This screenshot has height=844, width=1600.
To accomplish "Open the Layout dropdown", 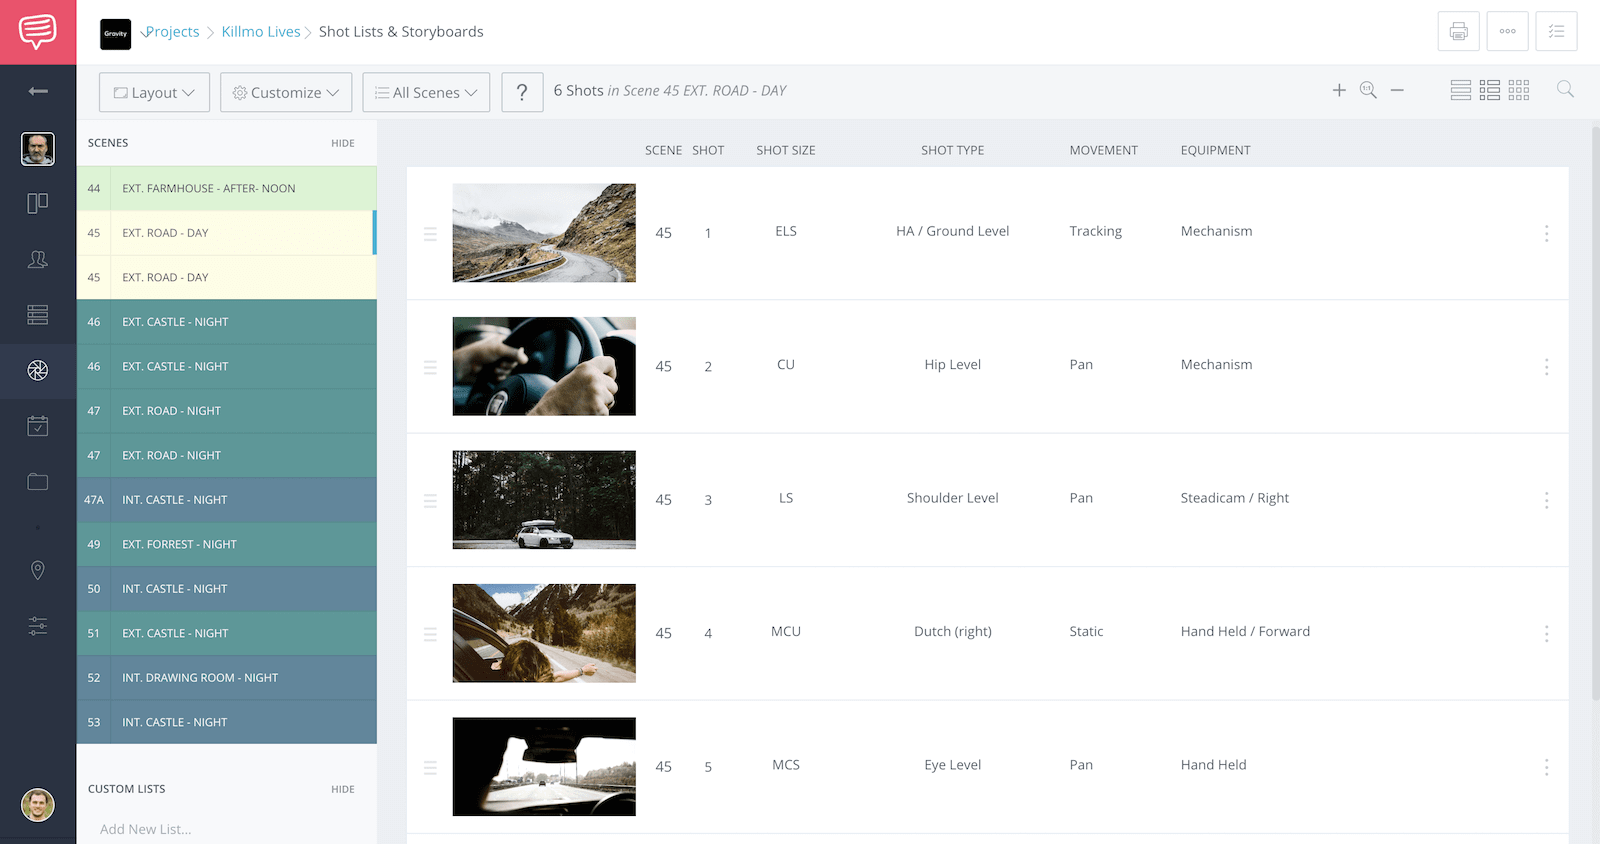I will [154, 92].
